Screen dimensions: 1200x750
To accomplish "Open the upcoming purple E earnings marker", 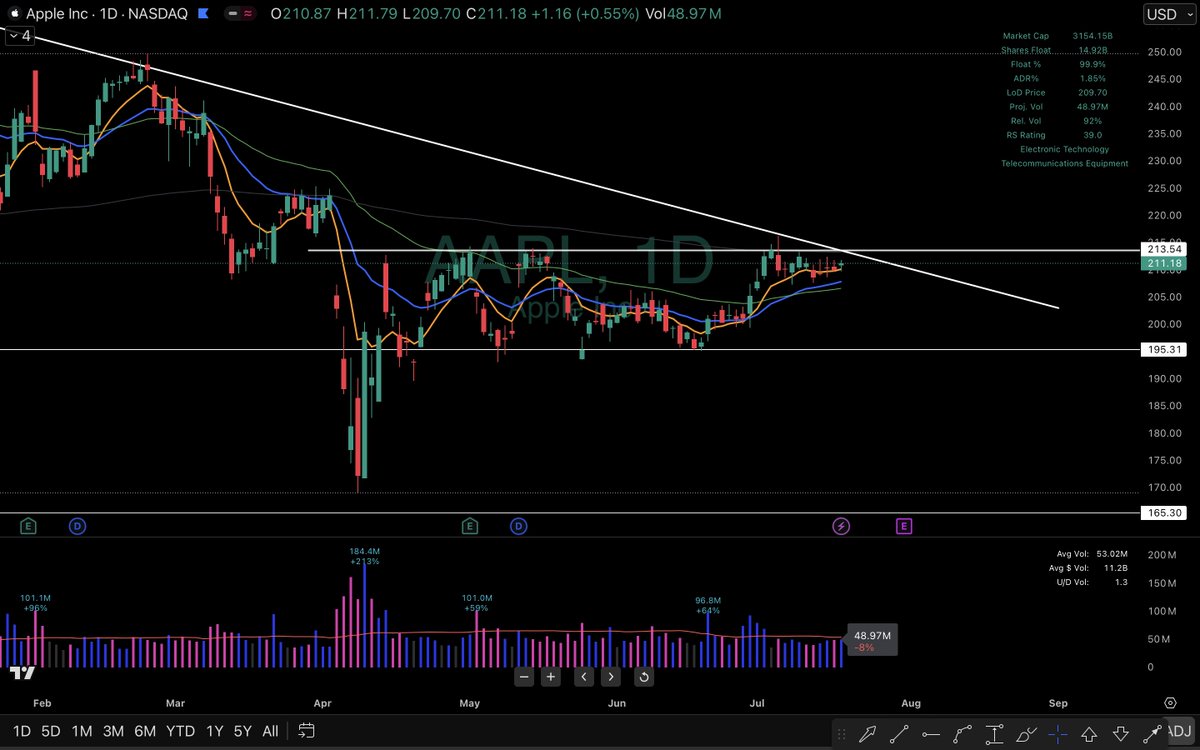I will pyautogui.click(x=904, y=525).
